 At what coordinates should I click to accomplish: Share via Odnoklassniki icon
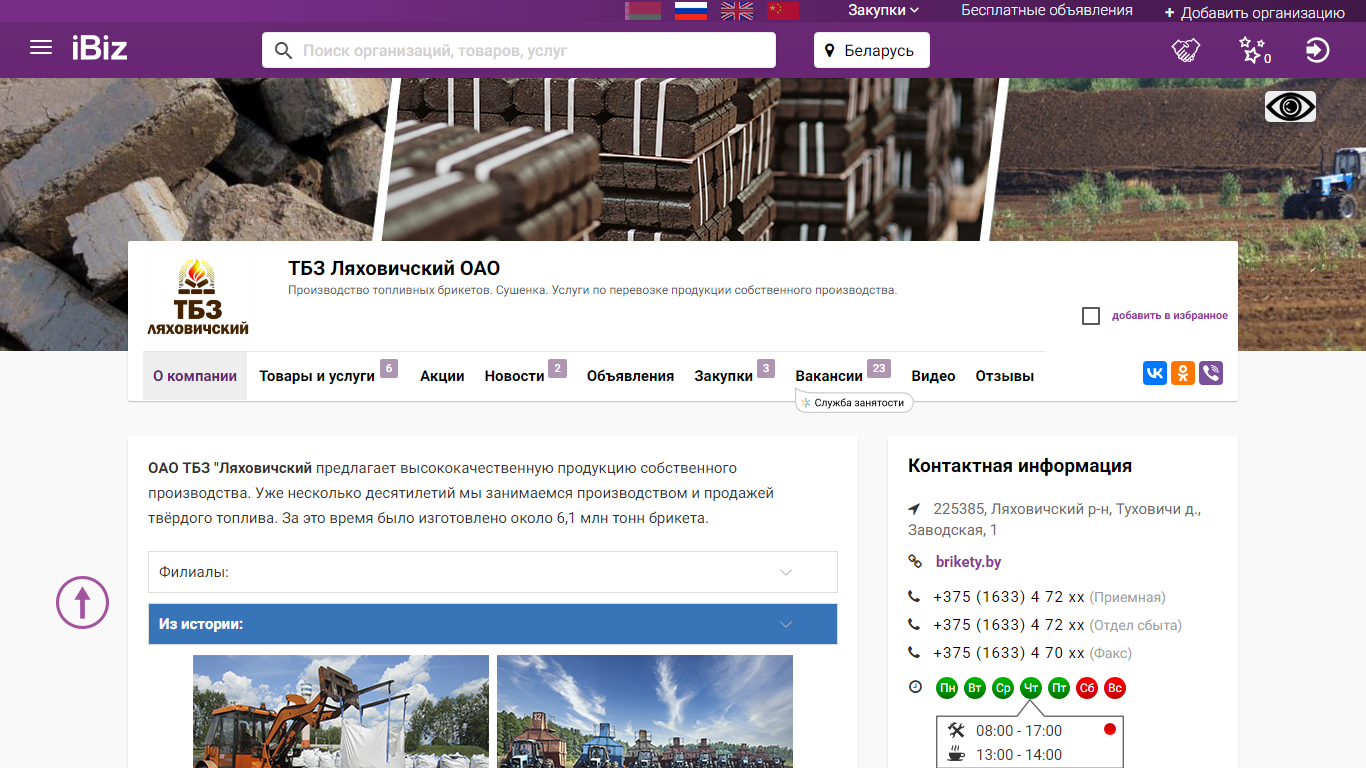click(x=1183, y=373)
